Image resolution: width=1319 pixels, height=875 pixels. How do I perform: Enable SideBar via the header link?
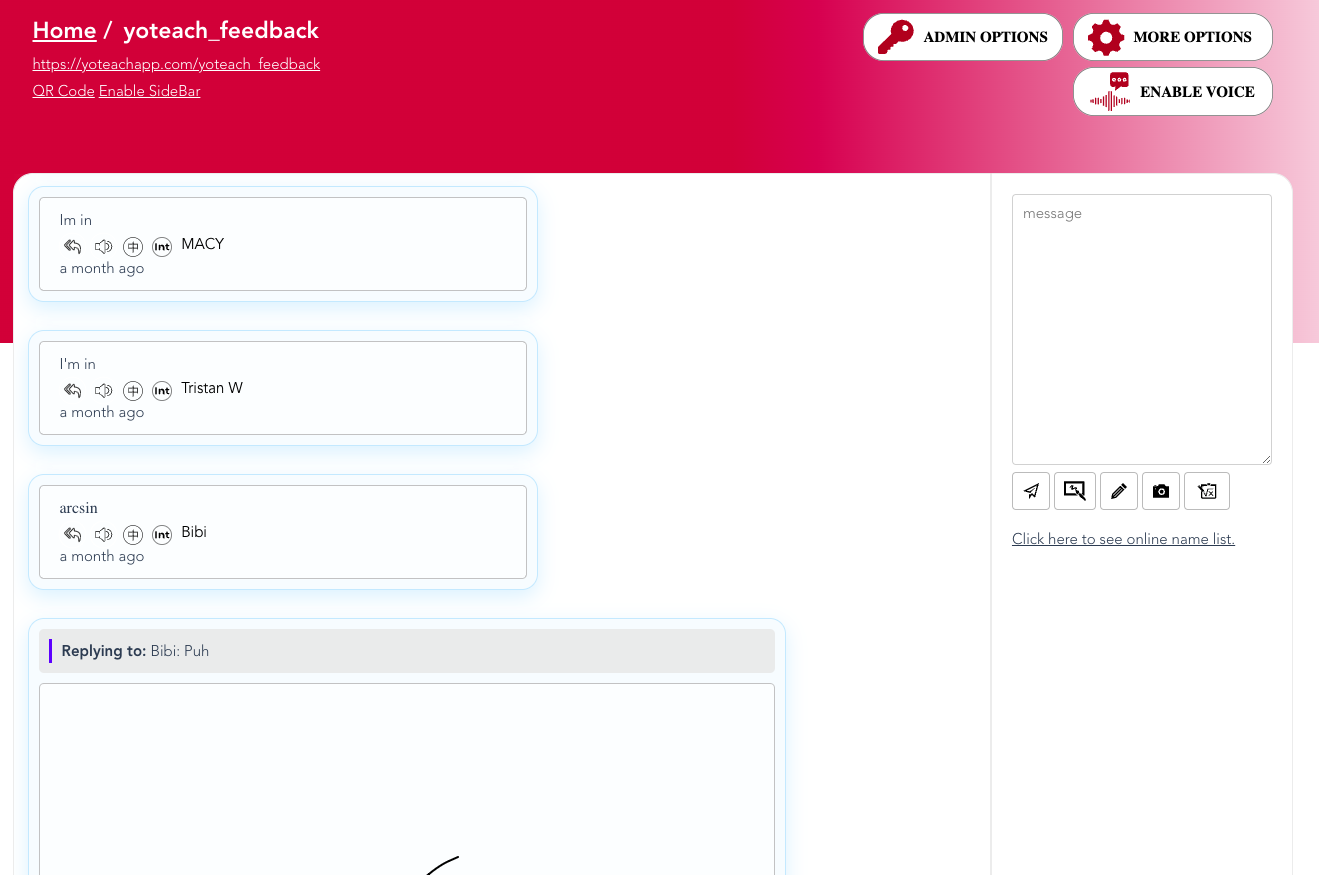coord(149,91)
